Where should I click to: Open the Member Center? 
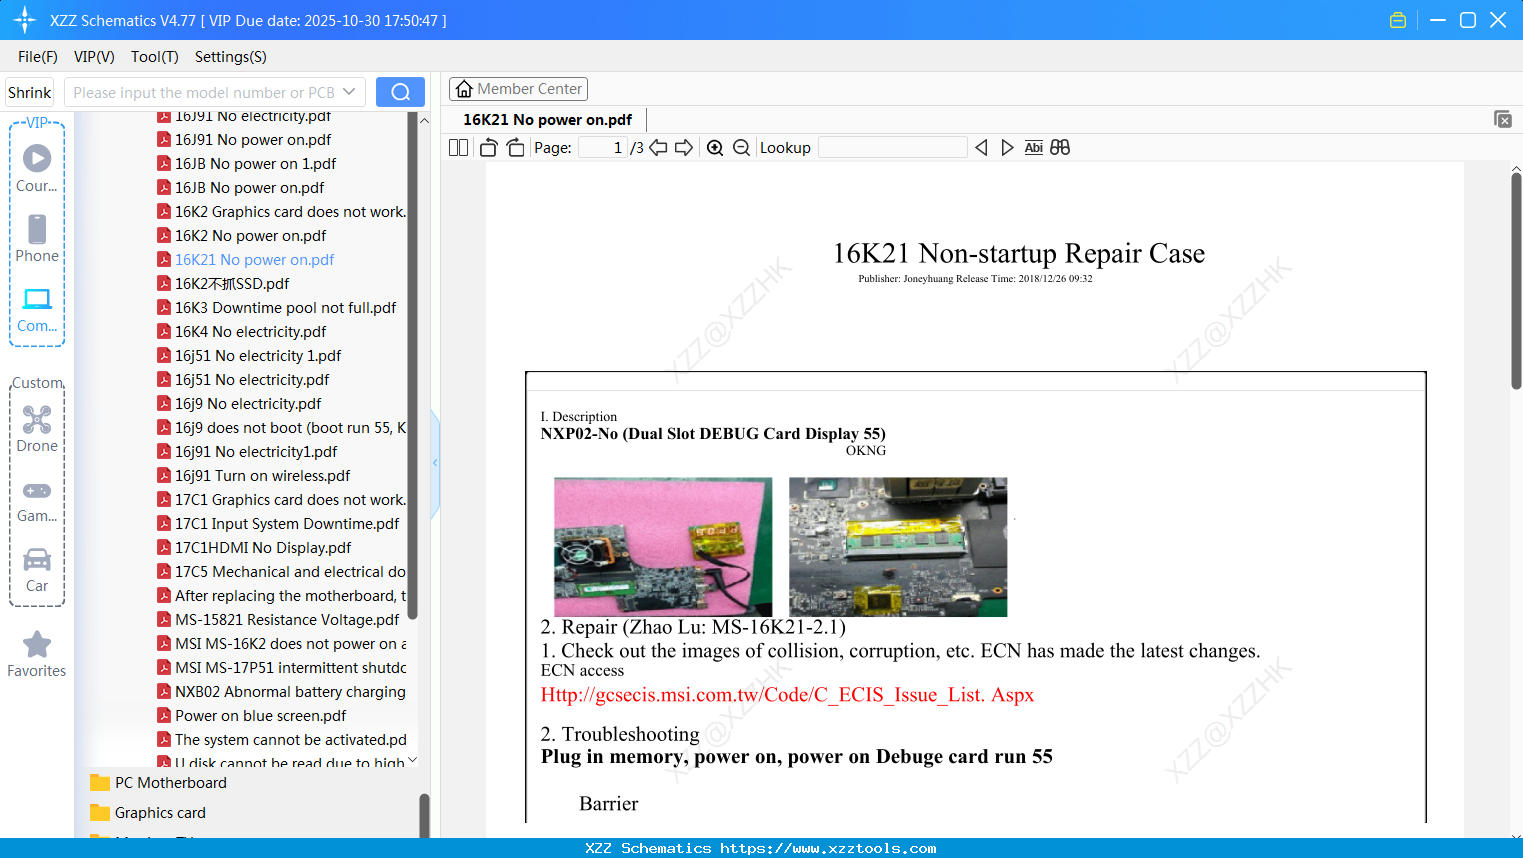pyautogui.click(x=518, y=89)
